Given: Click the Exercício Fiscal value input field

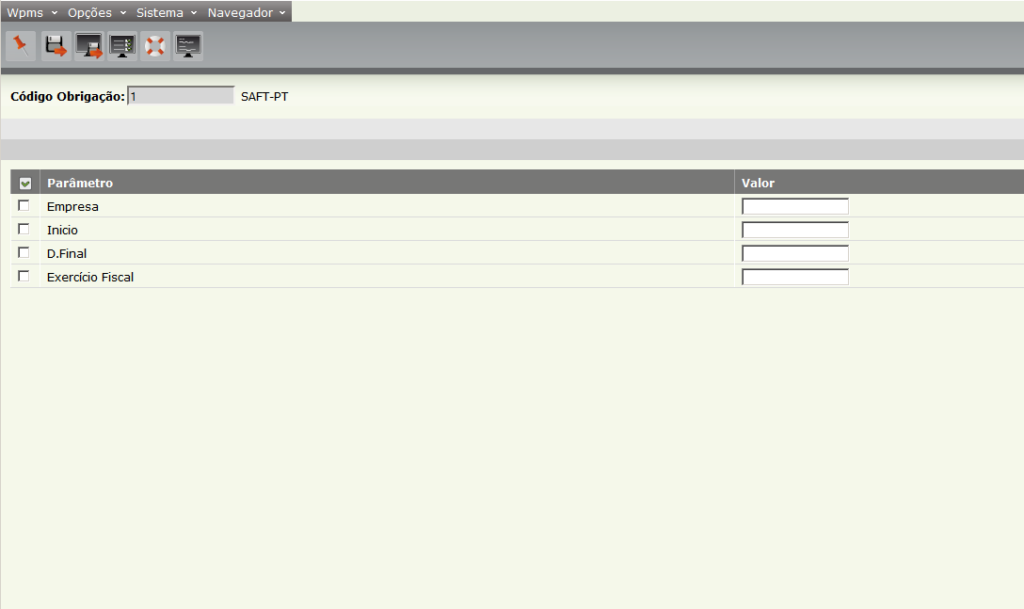Looking at the screenshot, I should coord(795,277).
